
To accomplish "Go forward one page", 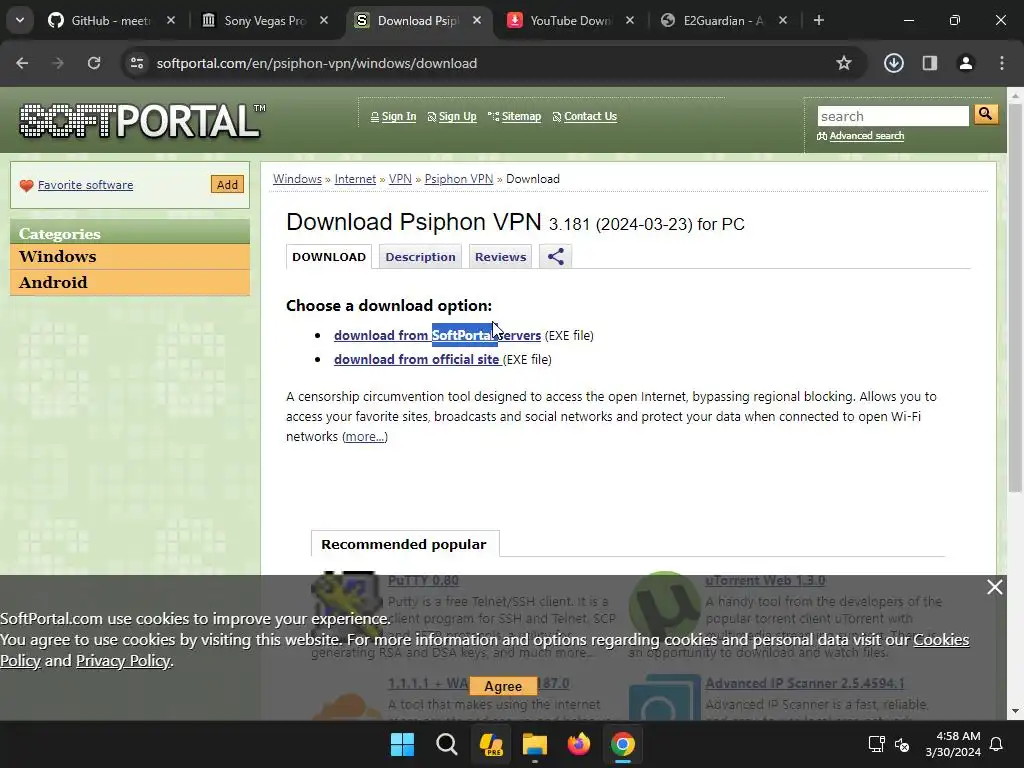I will pyautogui.click(x=58, y=63).
